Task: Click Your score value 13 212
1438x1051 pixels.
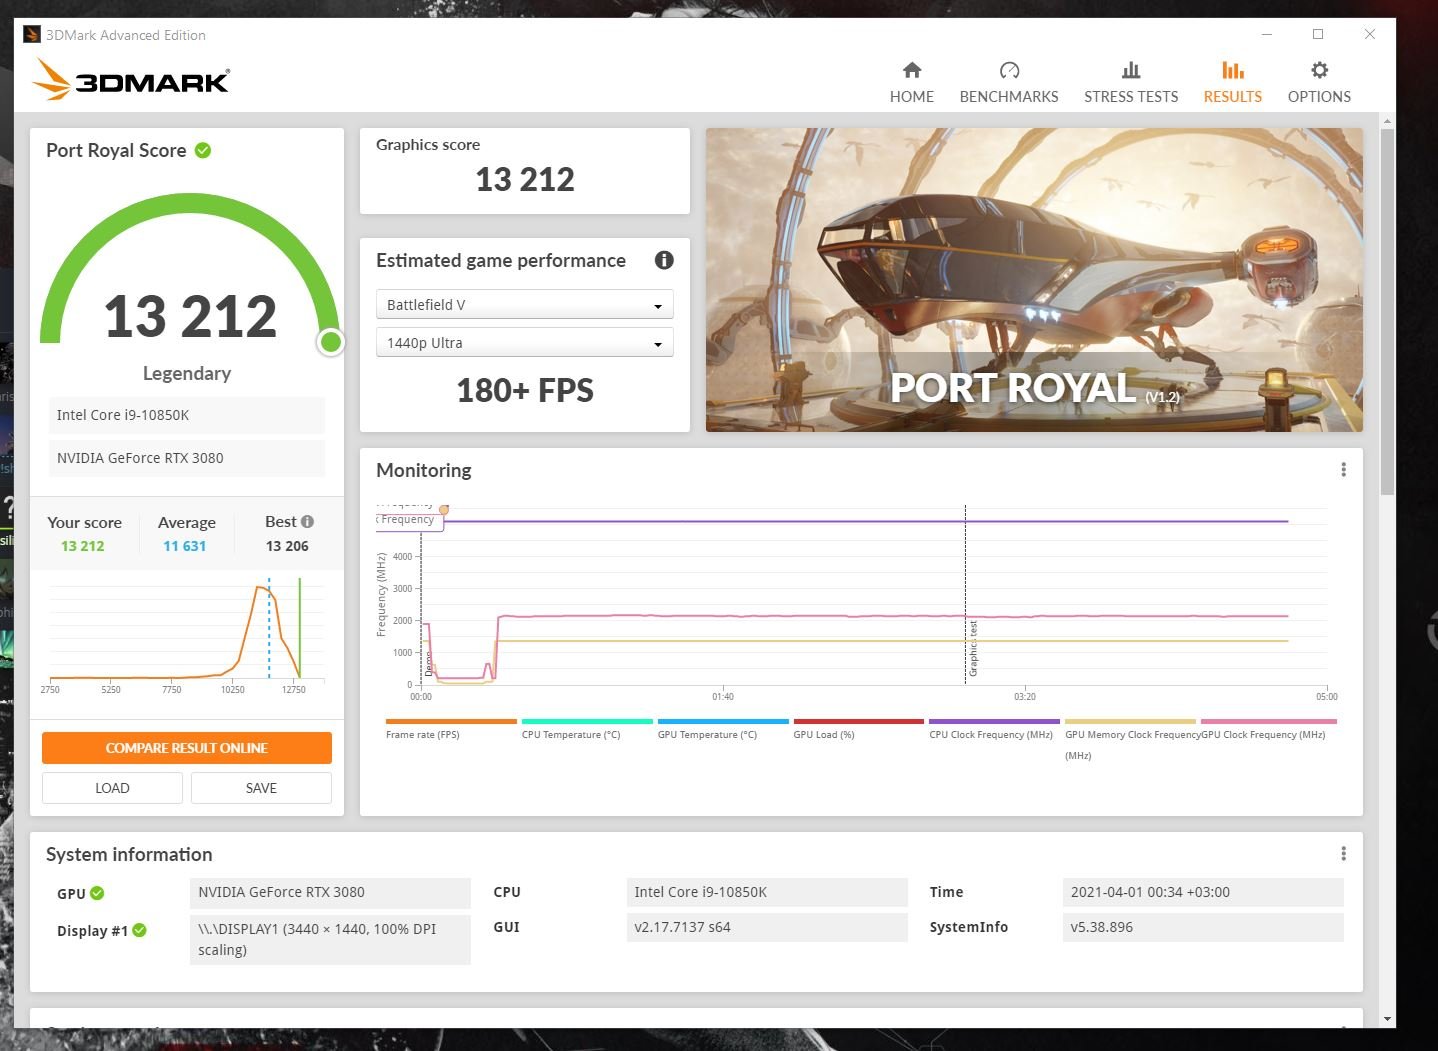Action: tap(83, 546)
